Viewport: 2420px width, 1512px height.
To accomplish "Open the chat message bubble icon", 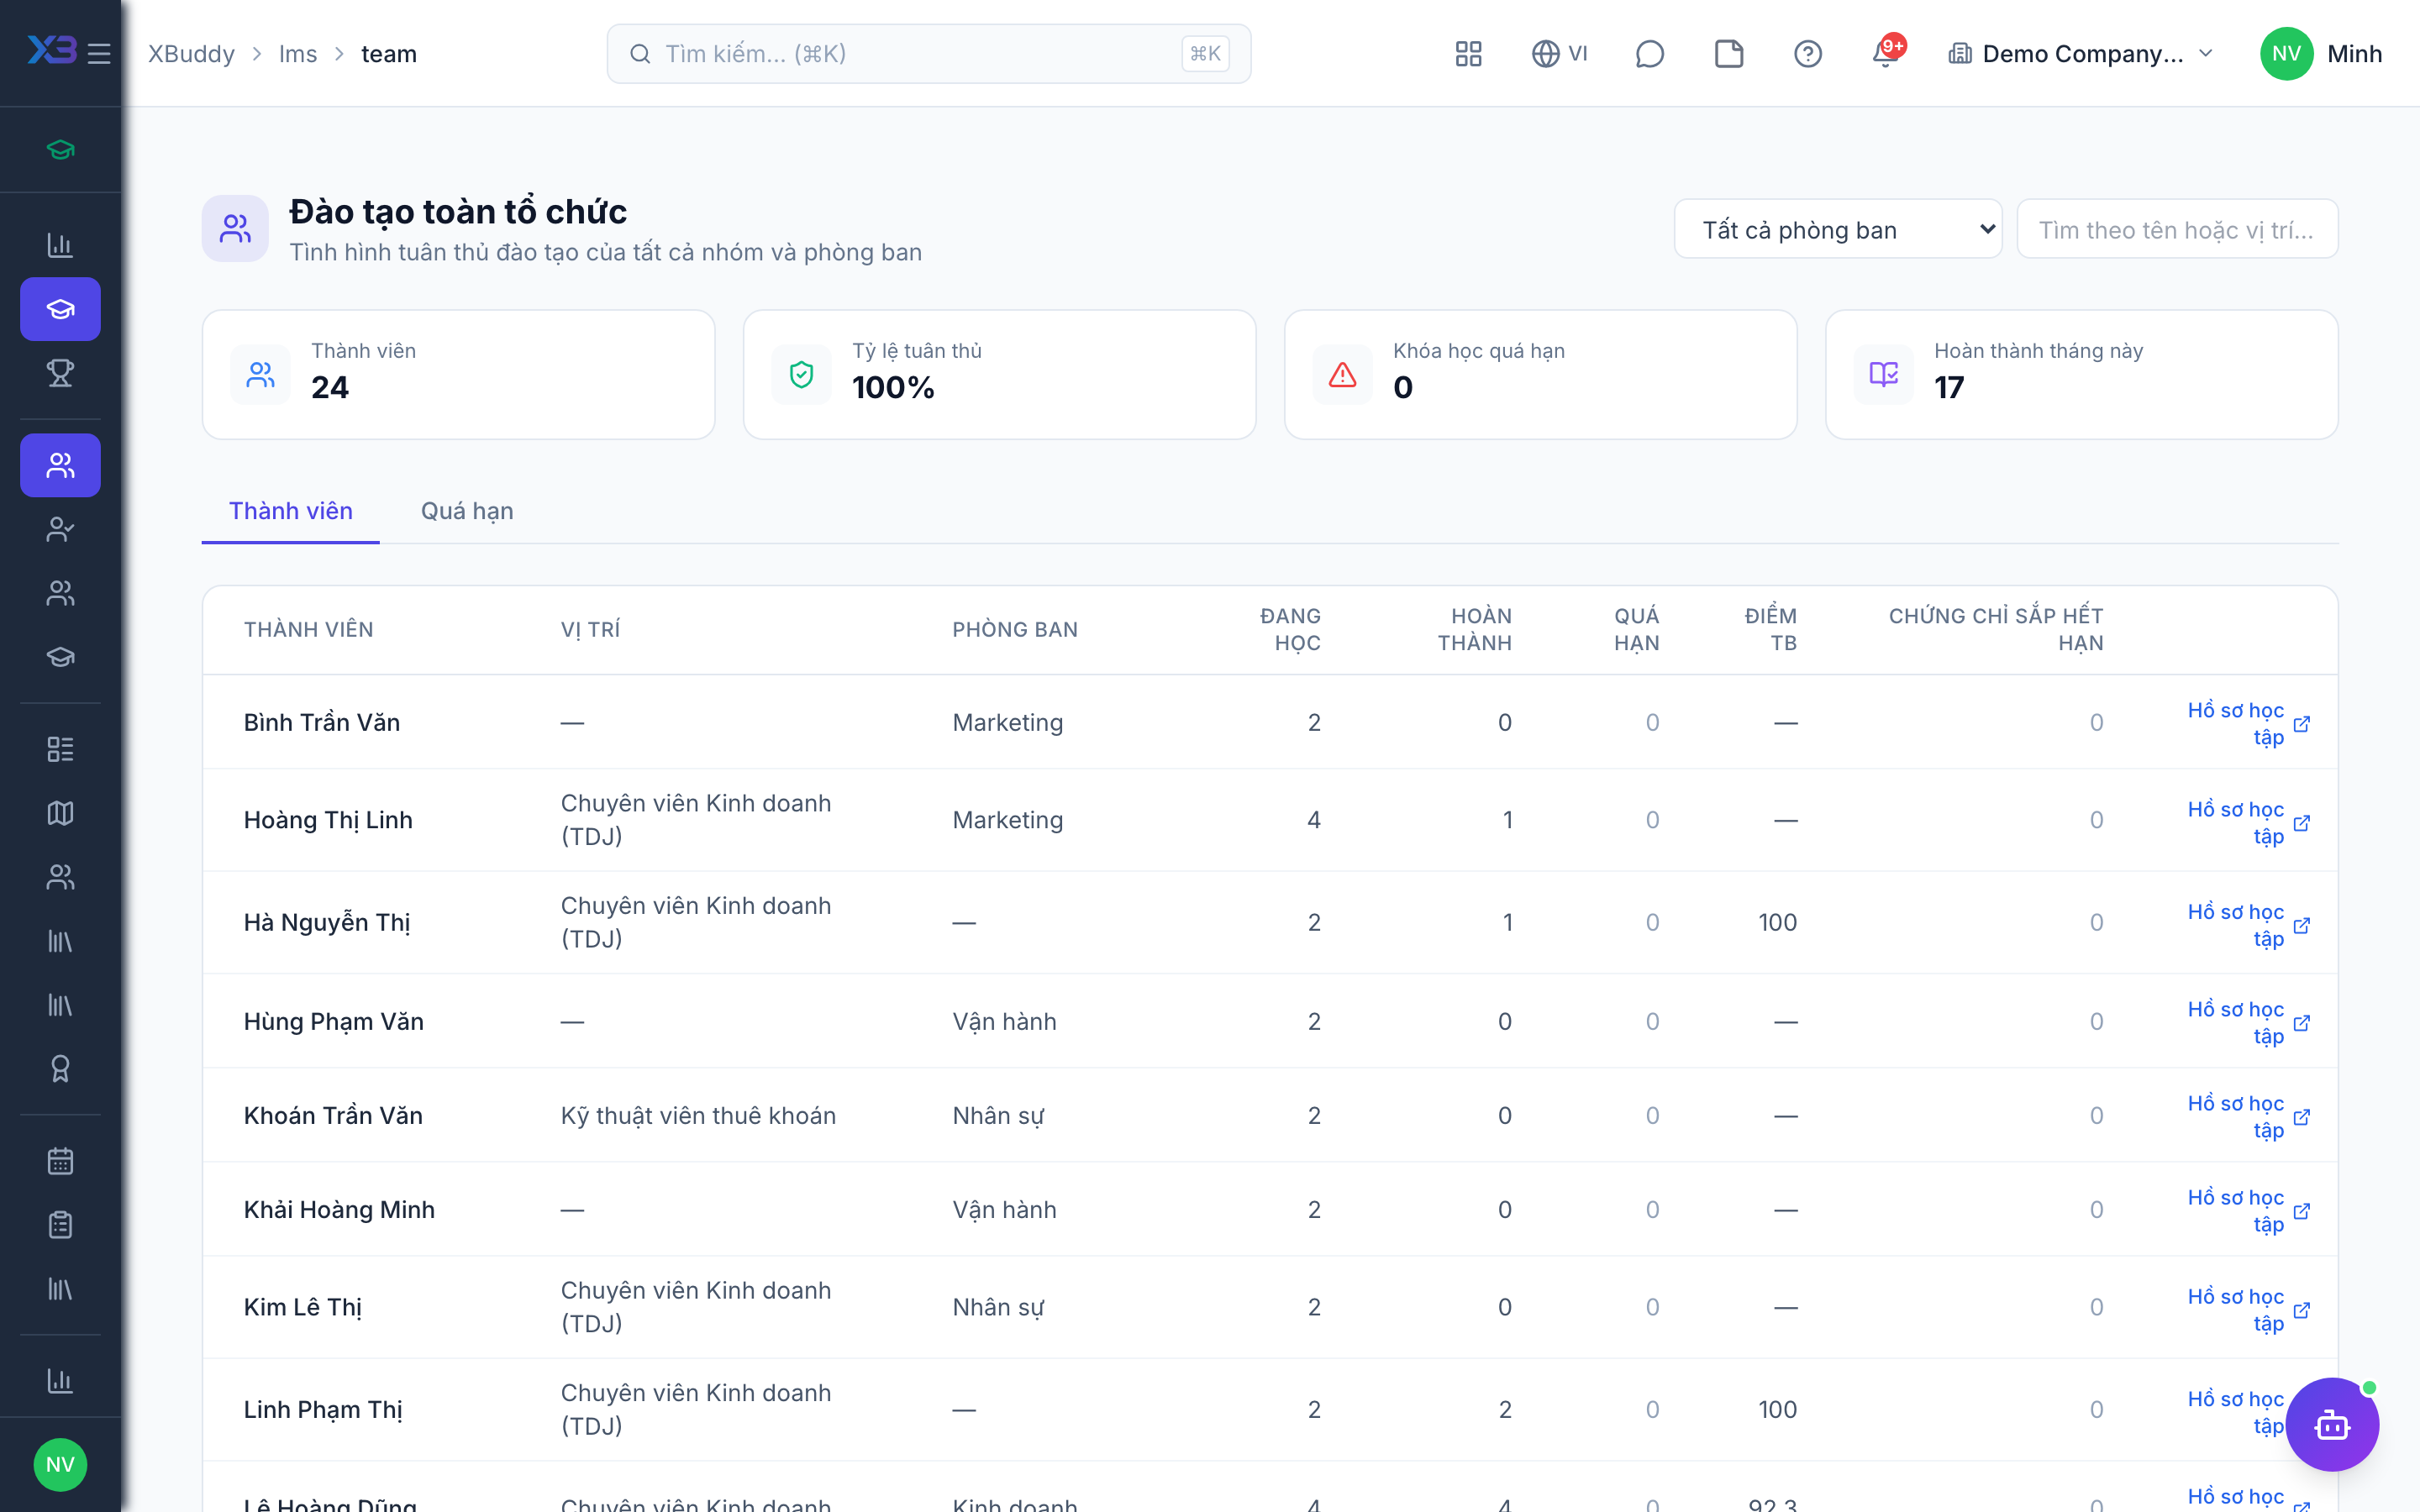I will click(1649, 53).
